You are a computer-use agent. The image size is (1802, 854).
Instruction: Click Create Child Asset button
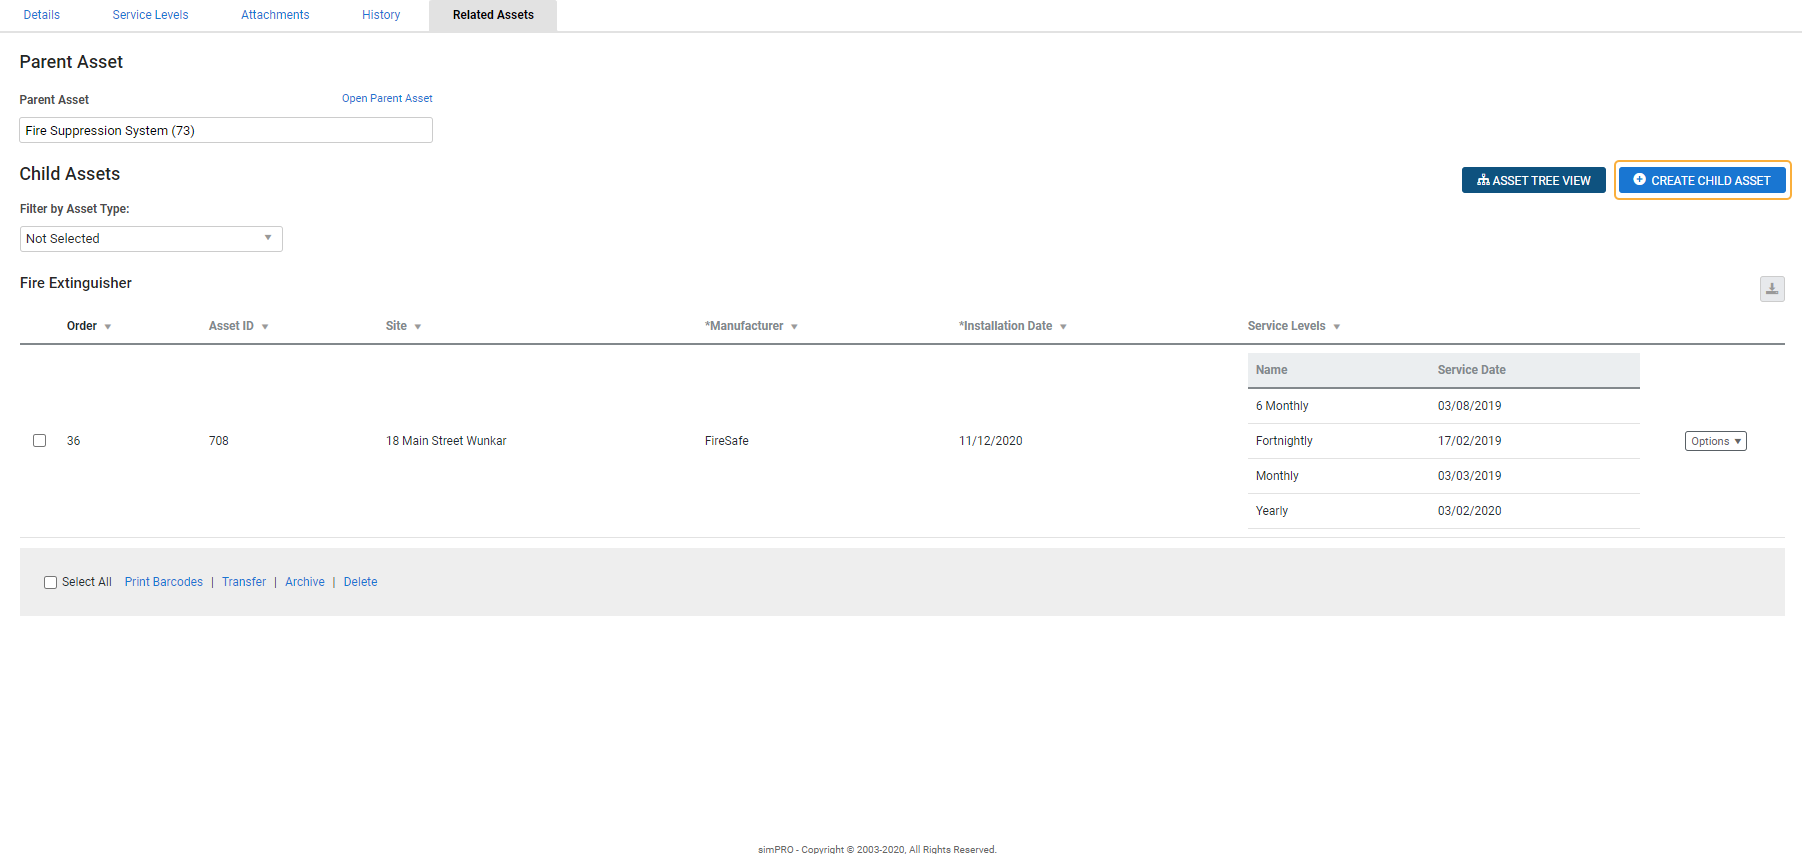click(1701, 180)
